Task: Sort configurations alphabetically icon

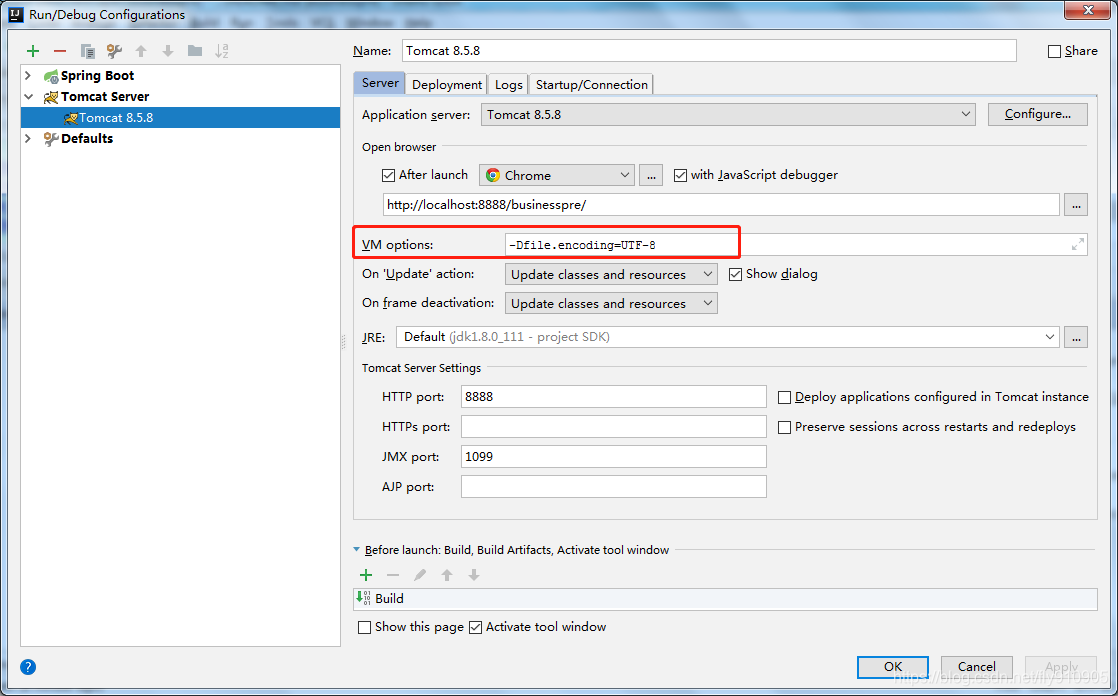Action: coord(222,51)
